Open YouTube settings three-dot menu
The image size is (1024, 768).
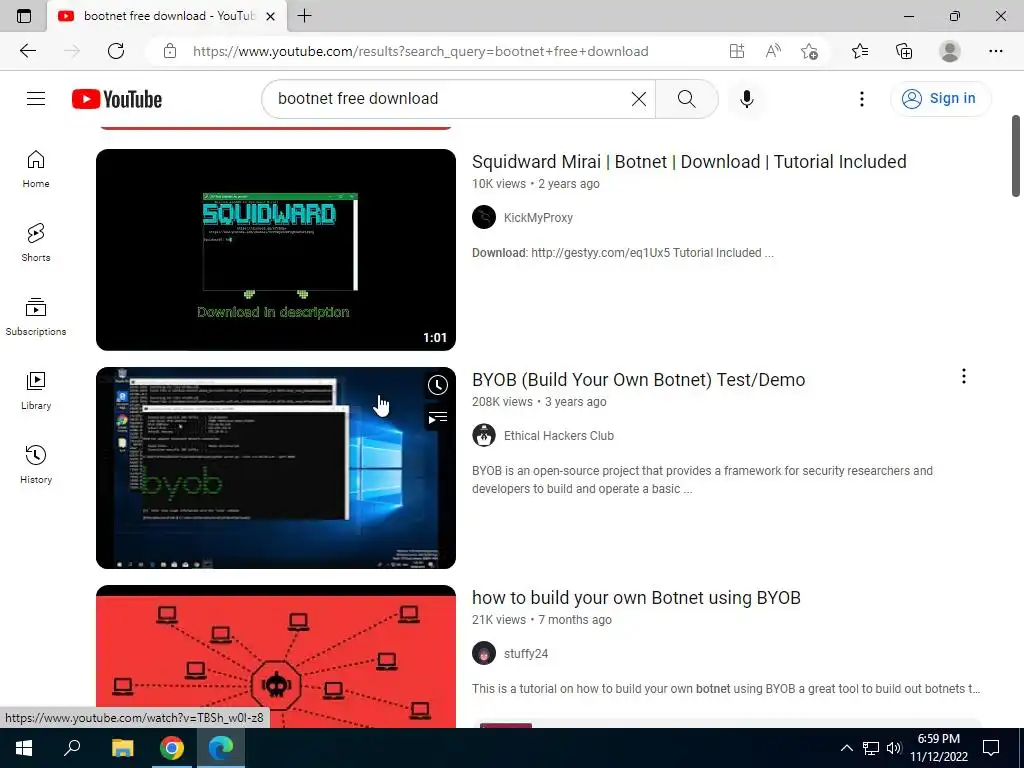pos(861,99)
